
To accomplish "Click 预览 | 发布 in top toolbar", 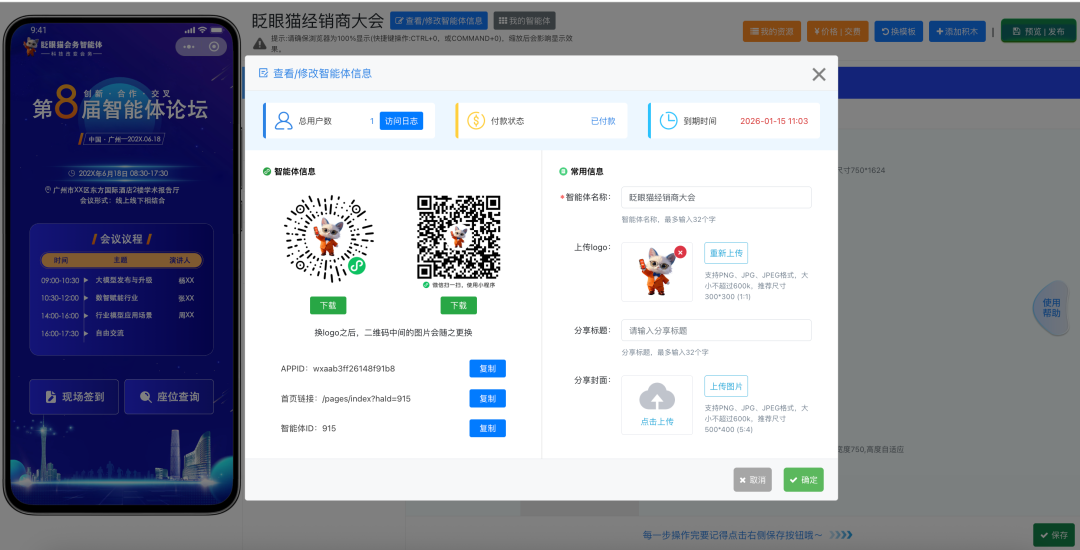I will pos(1038,31).
